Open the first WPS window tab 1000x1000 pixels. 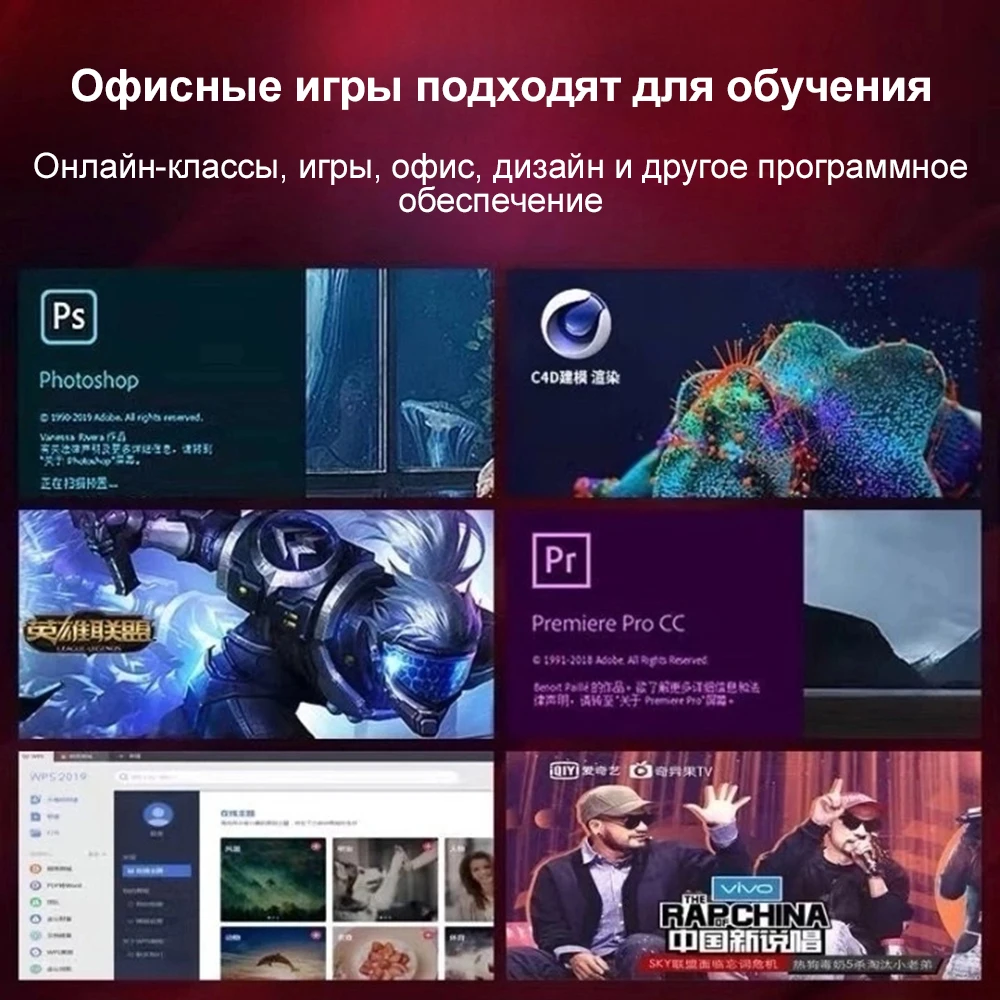(x=36, y=757)
